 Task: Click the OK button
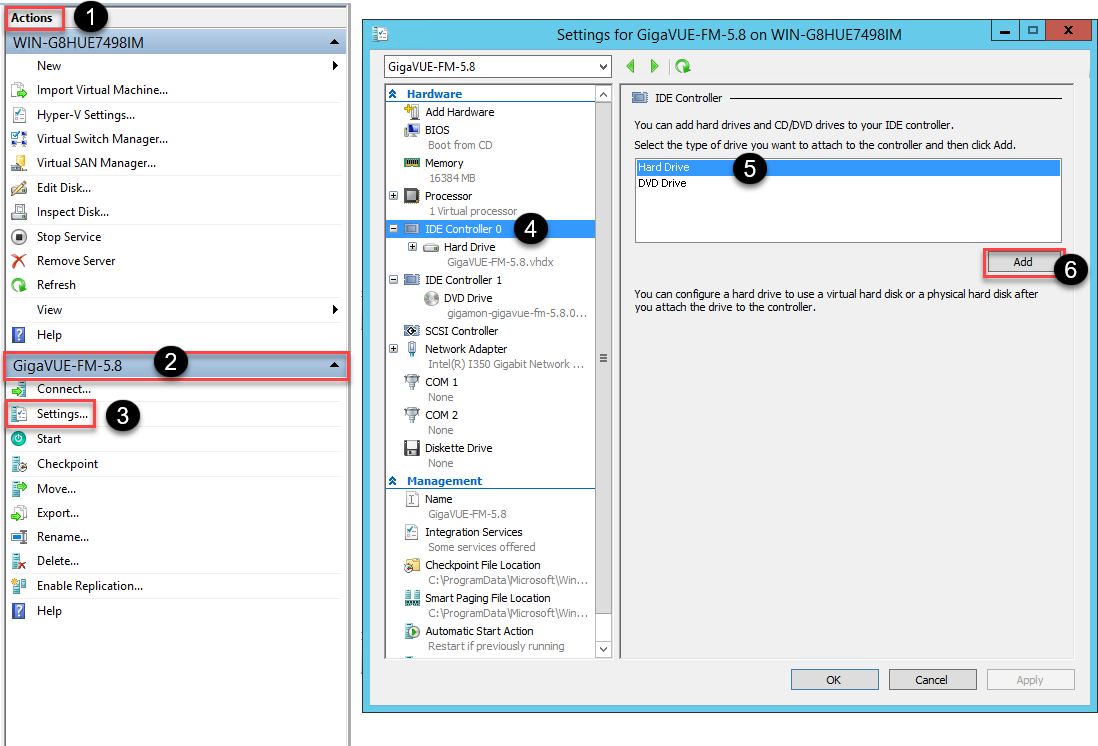tap(833, 680)
